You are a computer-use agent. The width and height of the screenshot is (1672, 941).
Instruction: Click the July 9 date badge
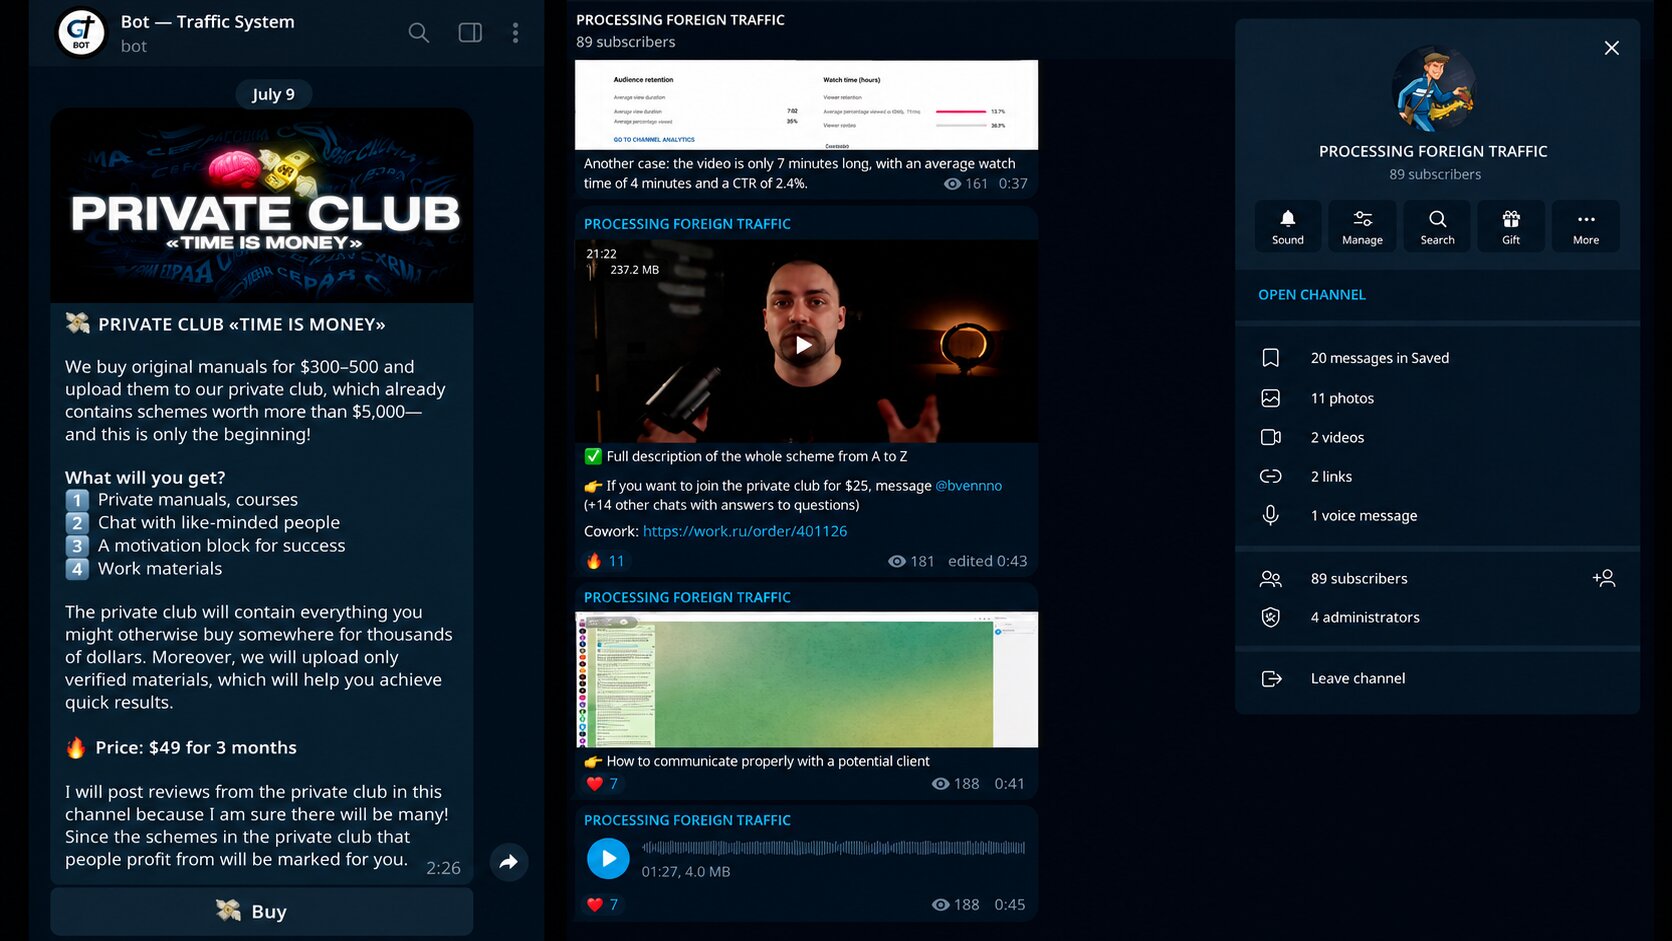click(x=273, y=94)
